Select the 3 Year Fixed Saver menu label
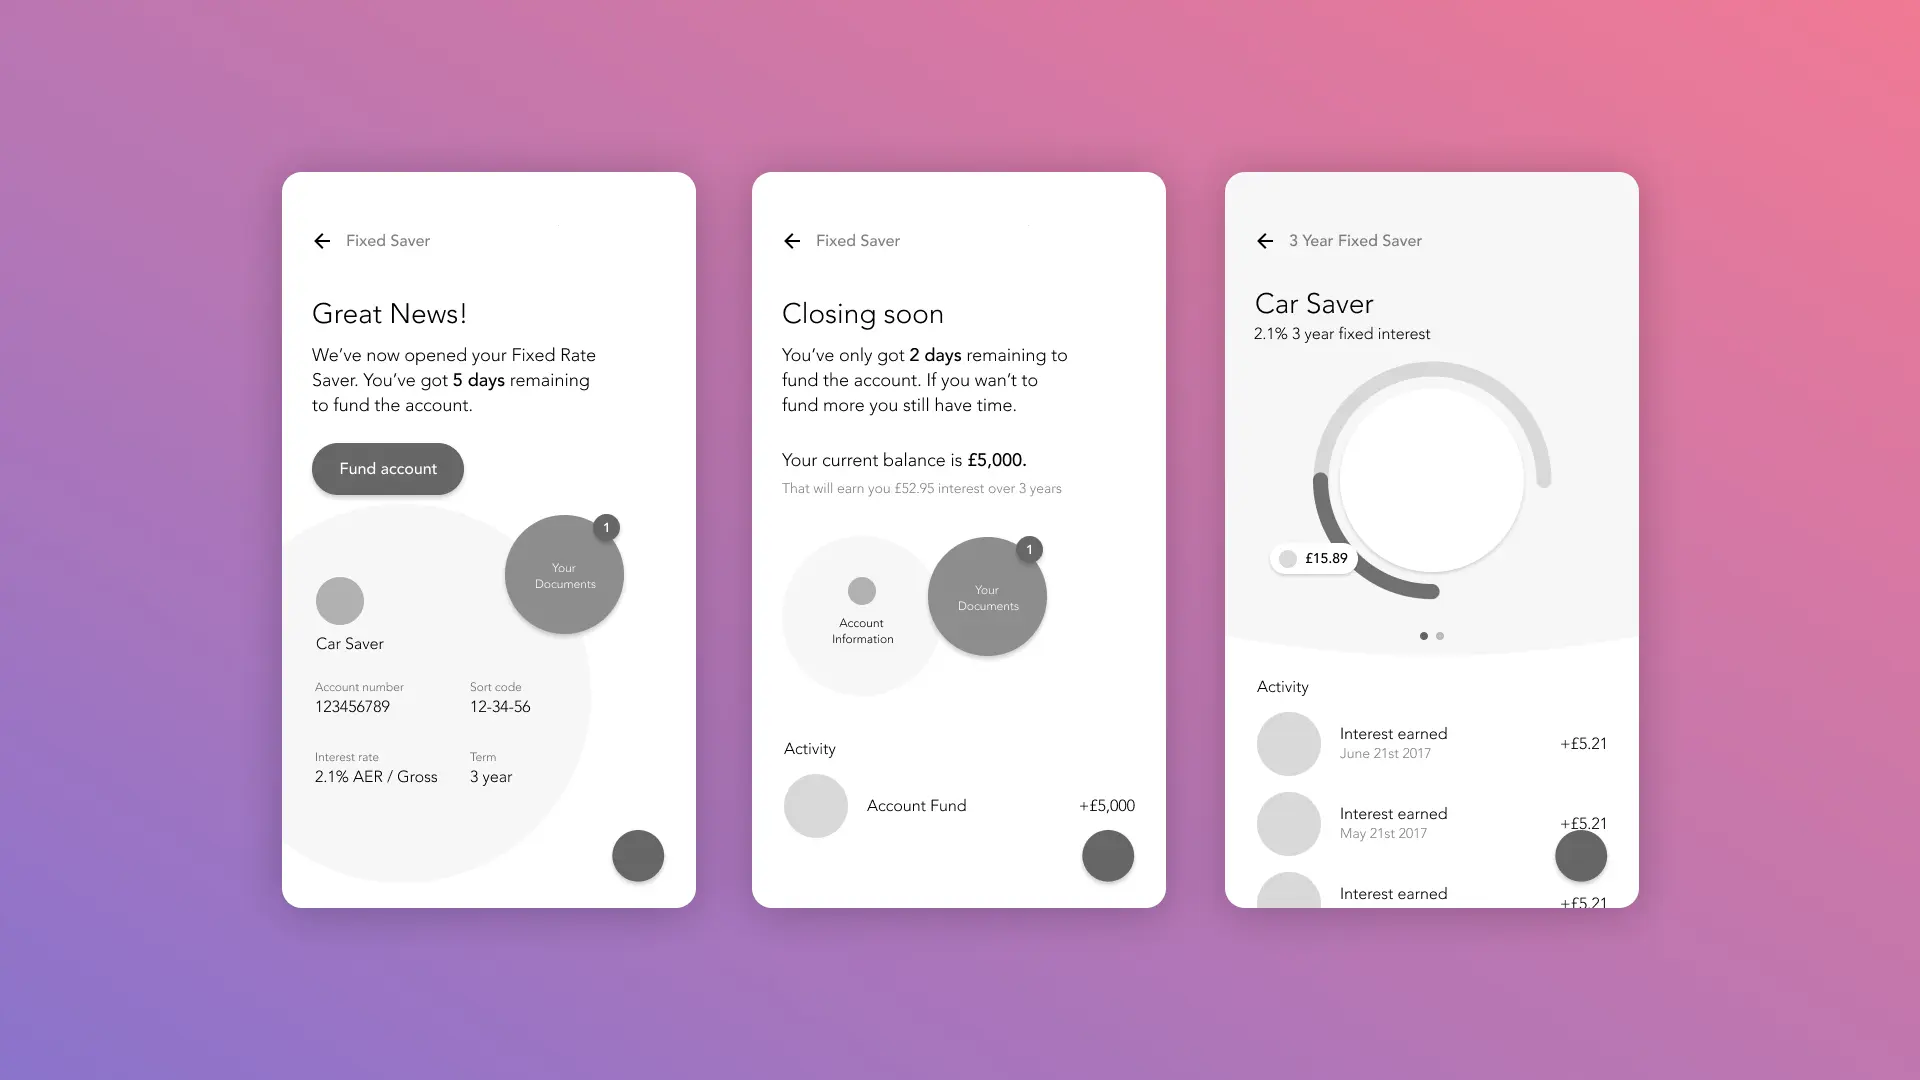The width and height of the screenshot is (1920, 1080). point(1354,240)
